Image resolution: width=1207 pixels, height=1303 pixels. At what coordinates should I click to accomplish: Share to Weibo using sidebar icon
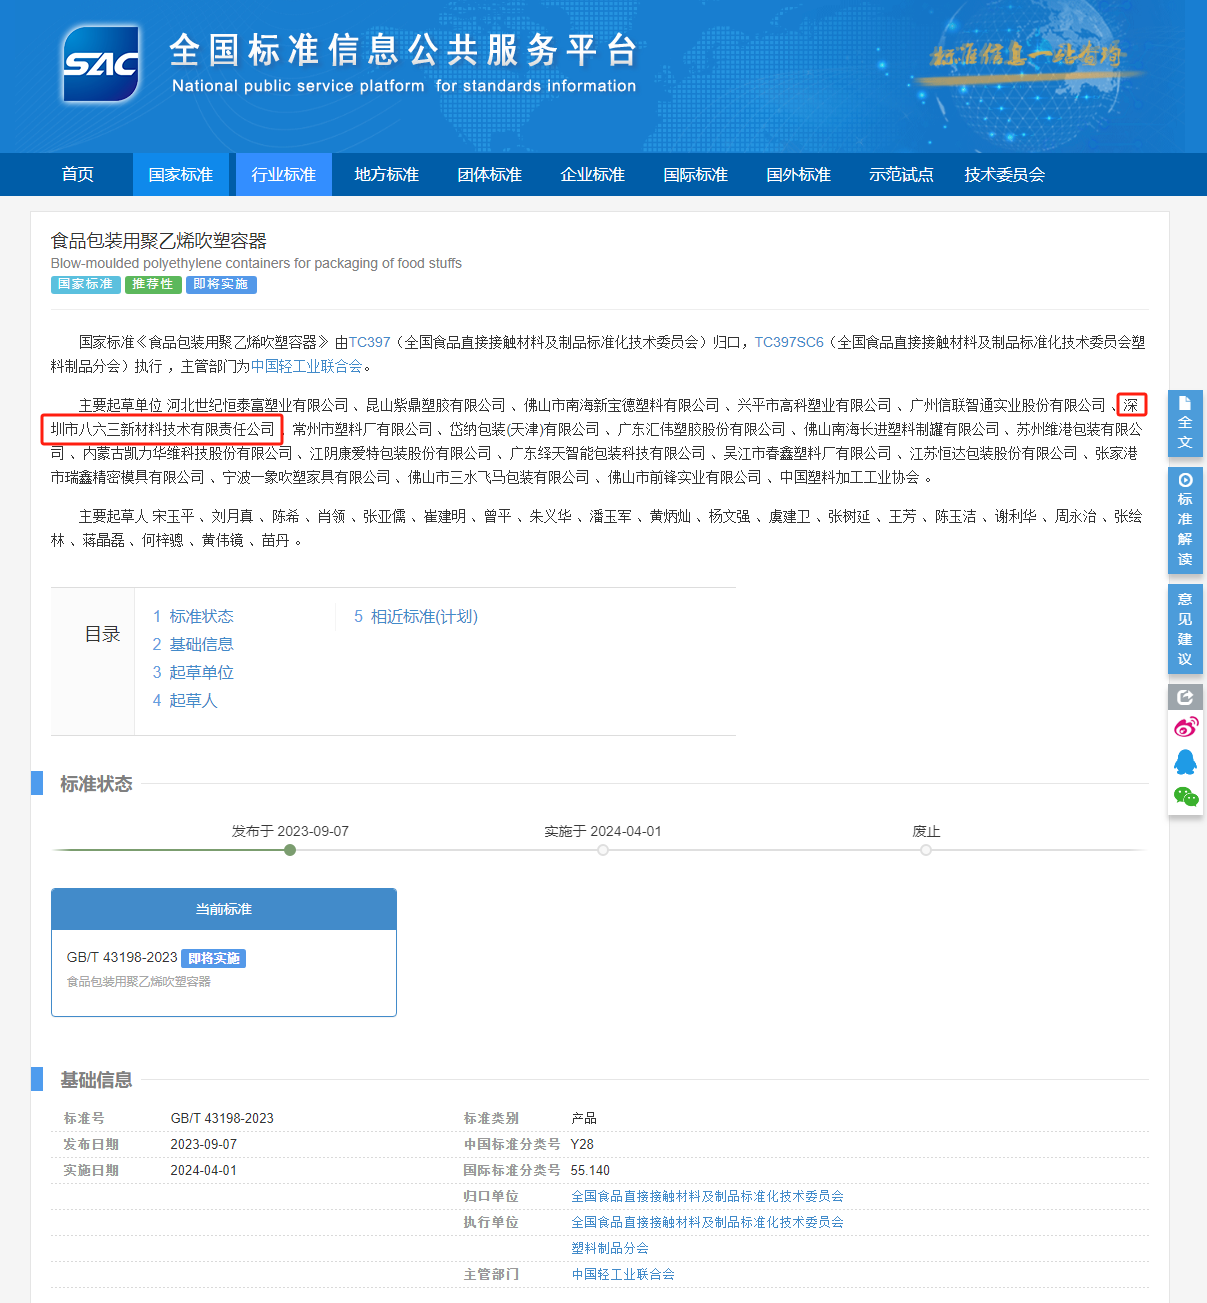1185,727
